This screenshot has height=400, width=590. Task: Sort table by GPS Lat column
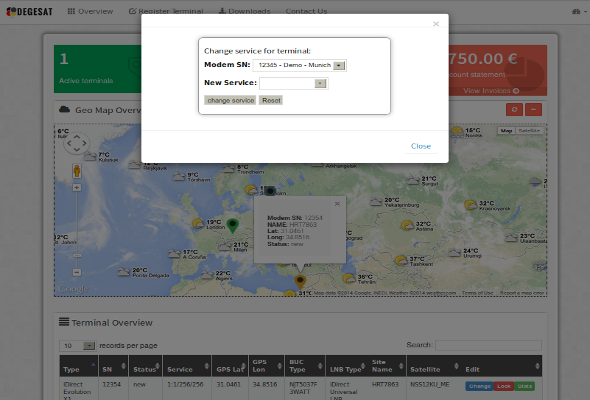(x=230, y=366)
